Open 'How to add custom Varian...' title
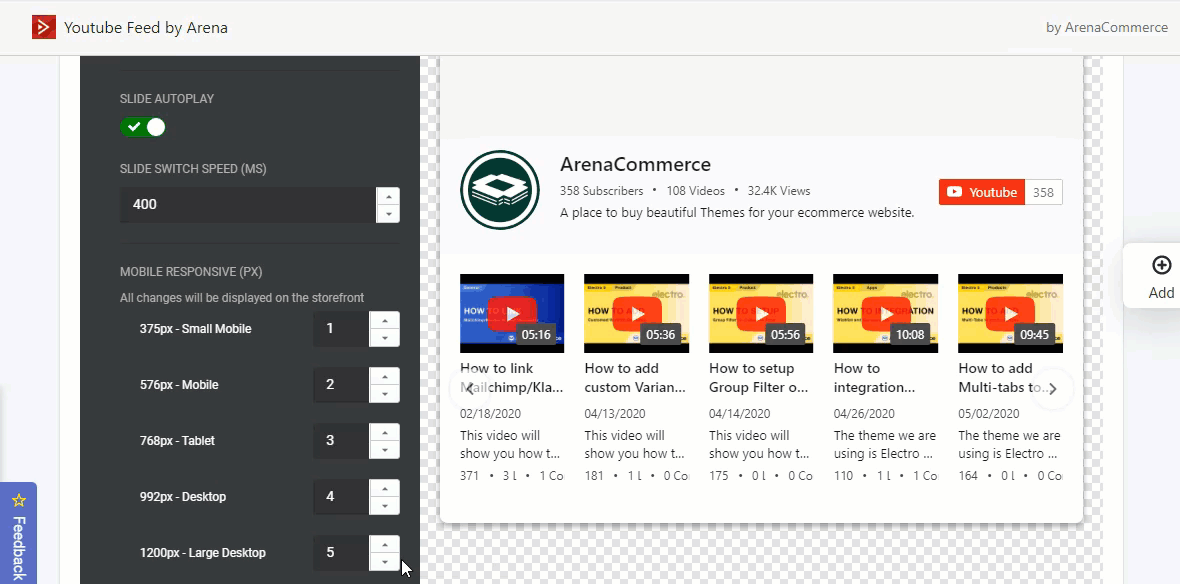 coord(636,378)
